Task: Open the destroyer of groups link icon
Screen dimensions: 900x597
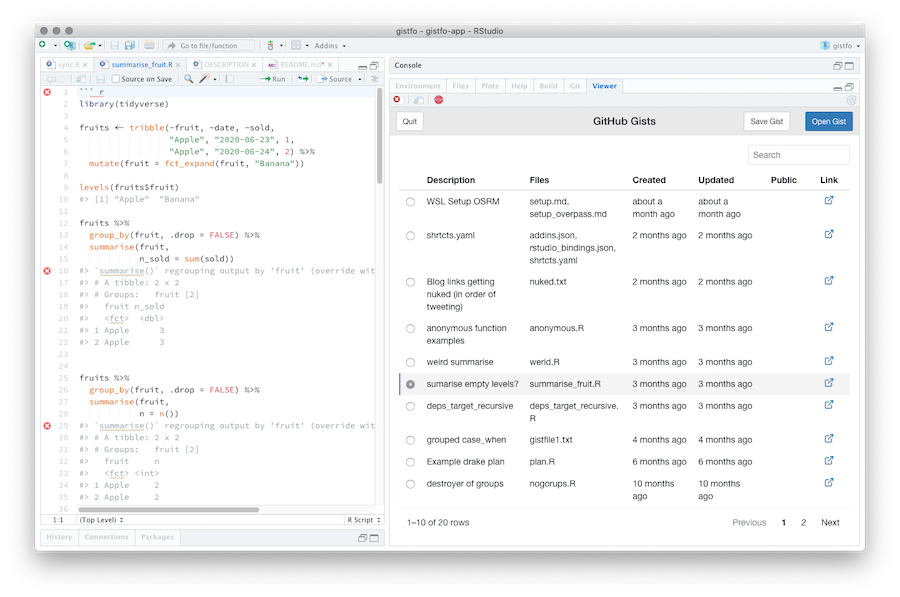Action: click(x=829, y=483)
